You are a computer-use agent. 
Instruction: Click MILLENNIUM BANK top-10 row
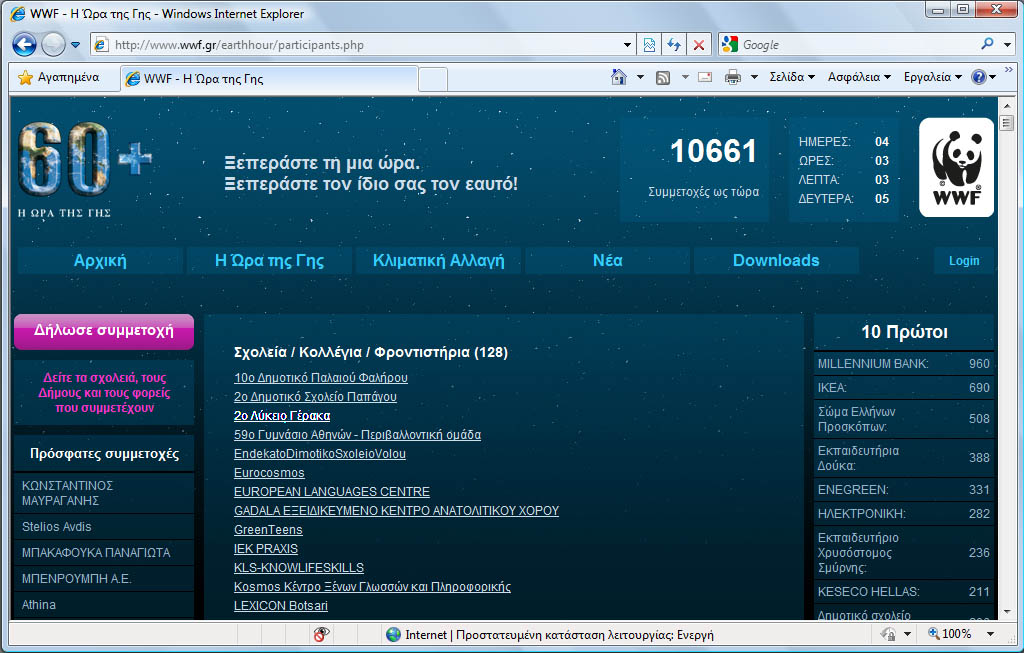(x=904, y=364)
